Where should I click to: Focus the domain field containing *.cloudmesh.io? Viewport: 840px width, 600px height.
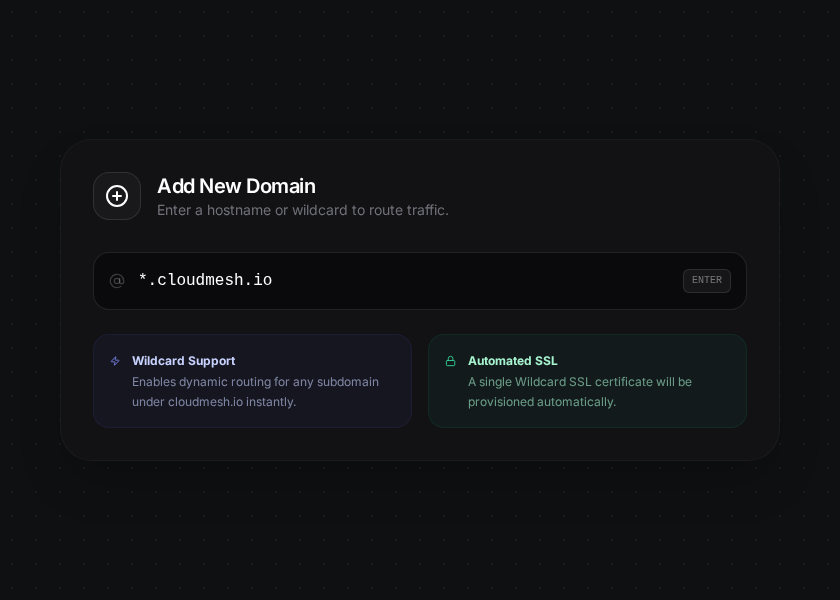[420, 281]
